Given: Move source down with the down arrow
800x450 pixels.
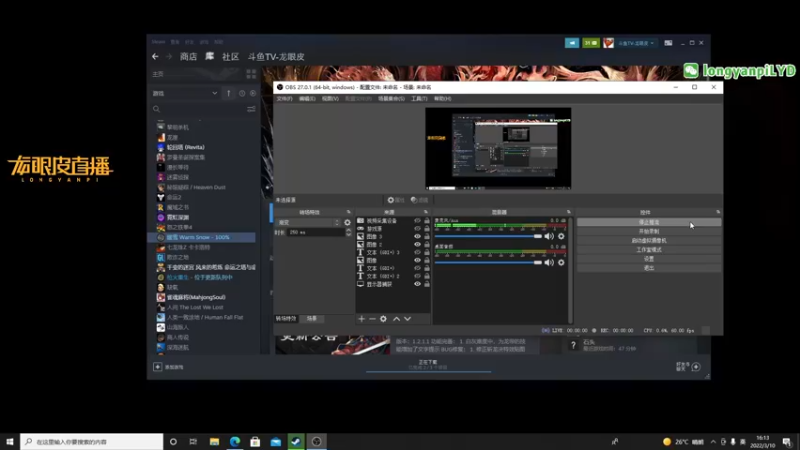Looking at the screenshot, I should pos(407,319).
